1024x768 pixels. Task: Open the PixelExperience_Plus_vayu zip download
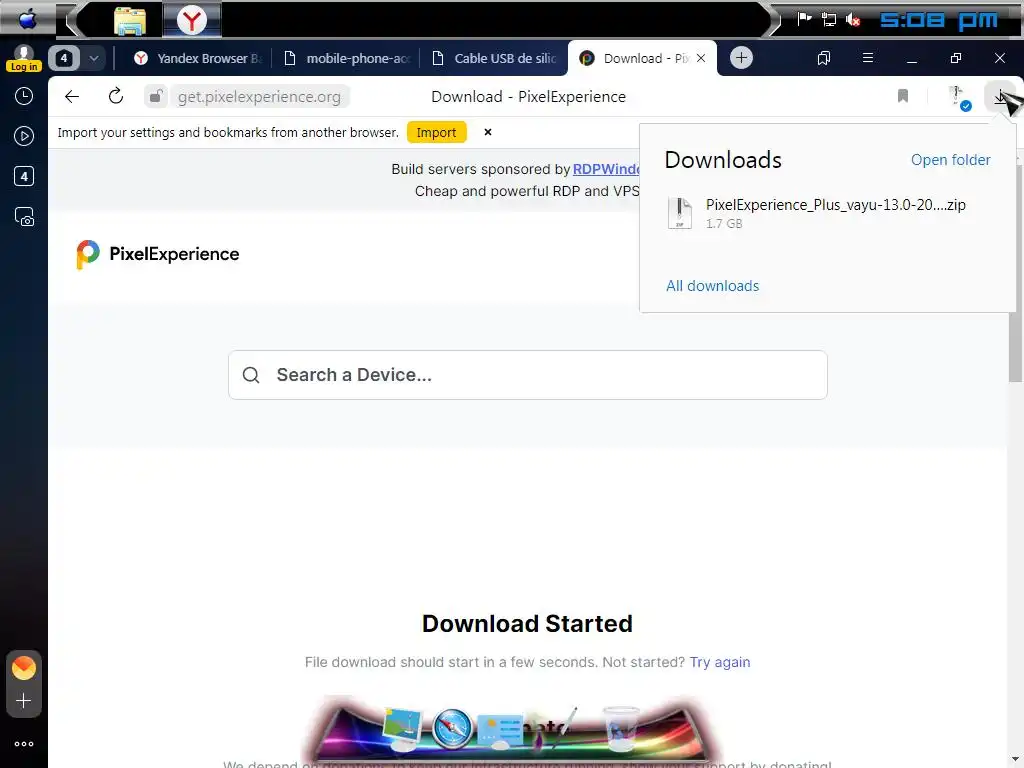click(x=828, y=213)
